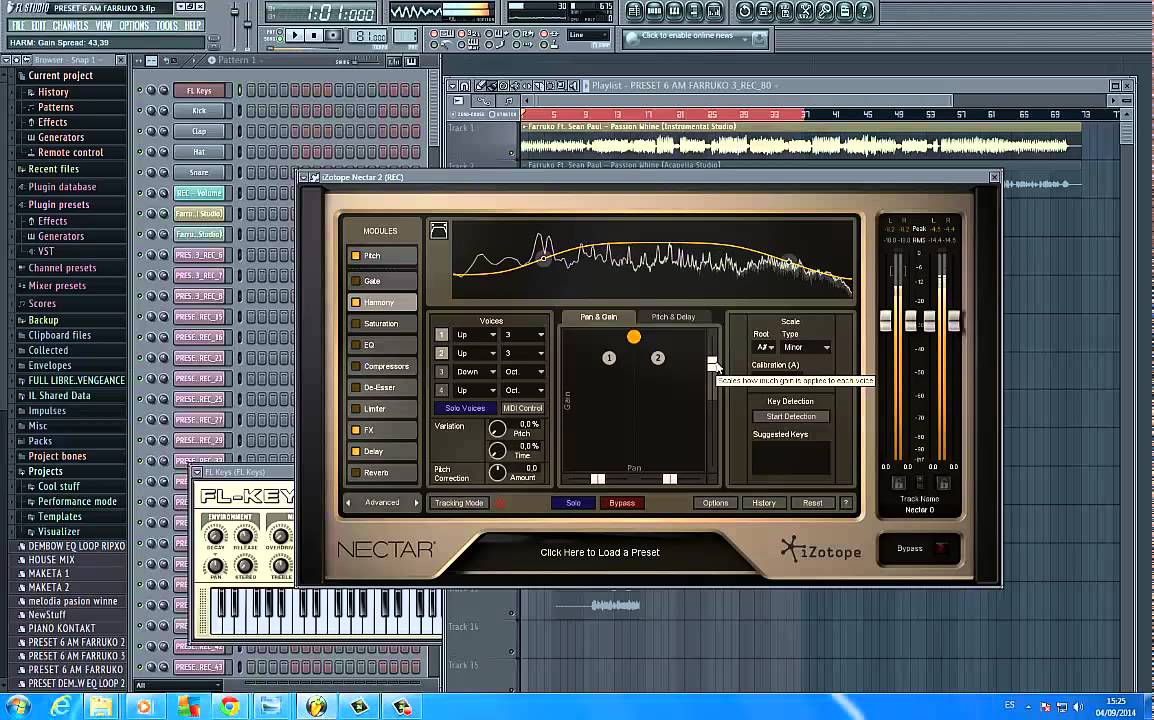Image resolution: width=1154 pixels, height=720 pixels.
Task: Click the left lock icon under the Nectar meters
Action: [898, 483]
